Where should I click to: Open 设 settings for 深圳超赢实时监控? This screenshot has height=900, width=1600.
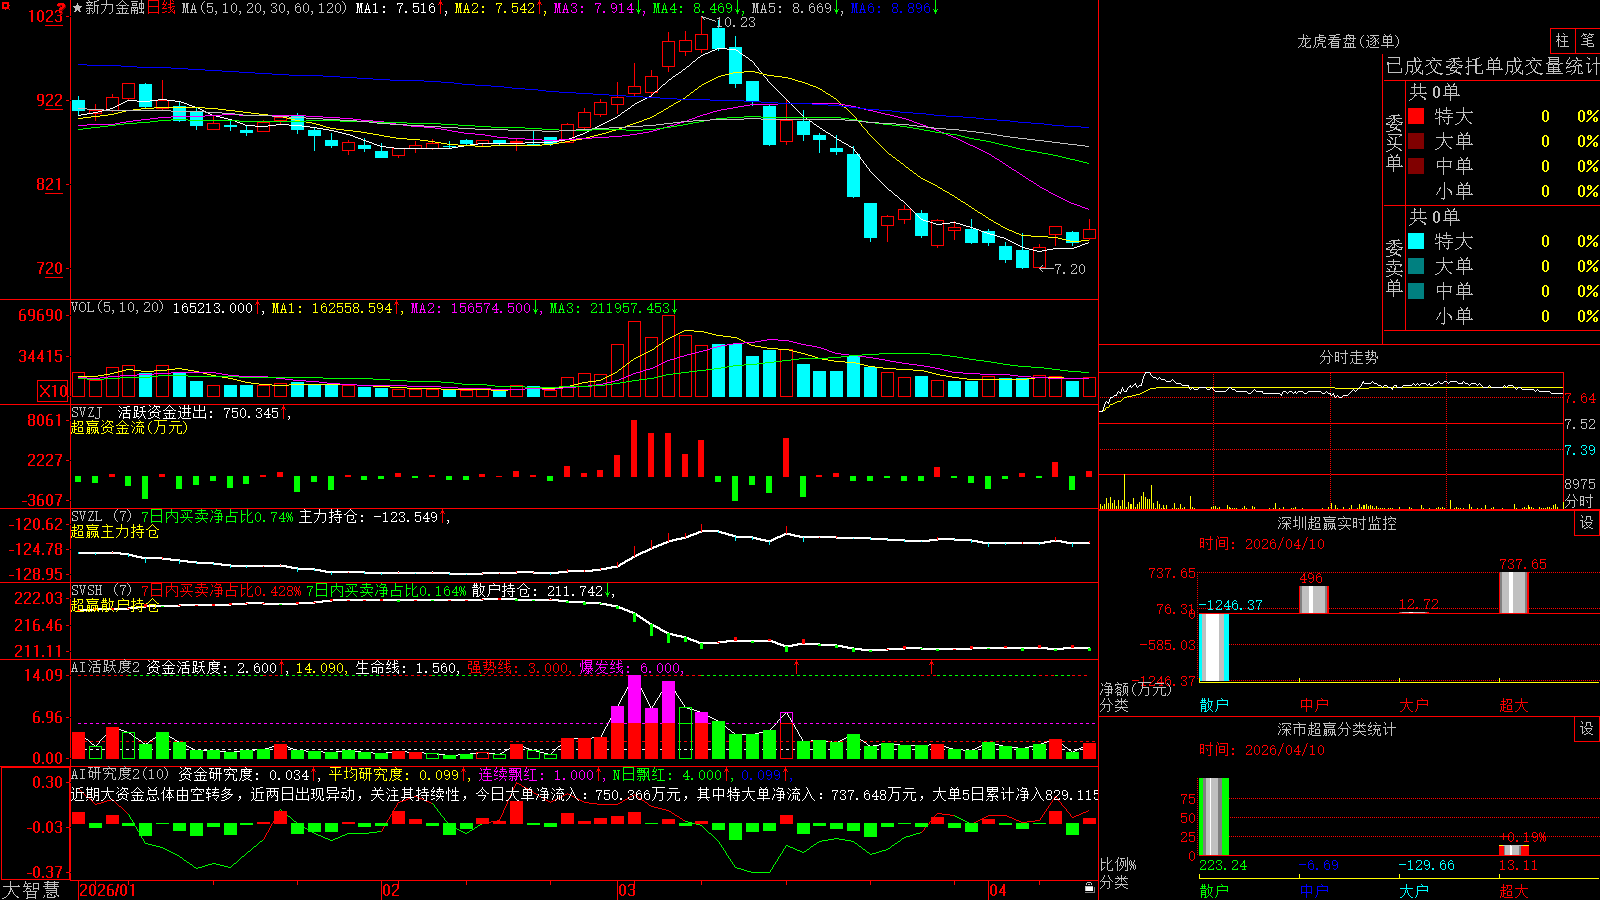[x=1587, y=523]
